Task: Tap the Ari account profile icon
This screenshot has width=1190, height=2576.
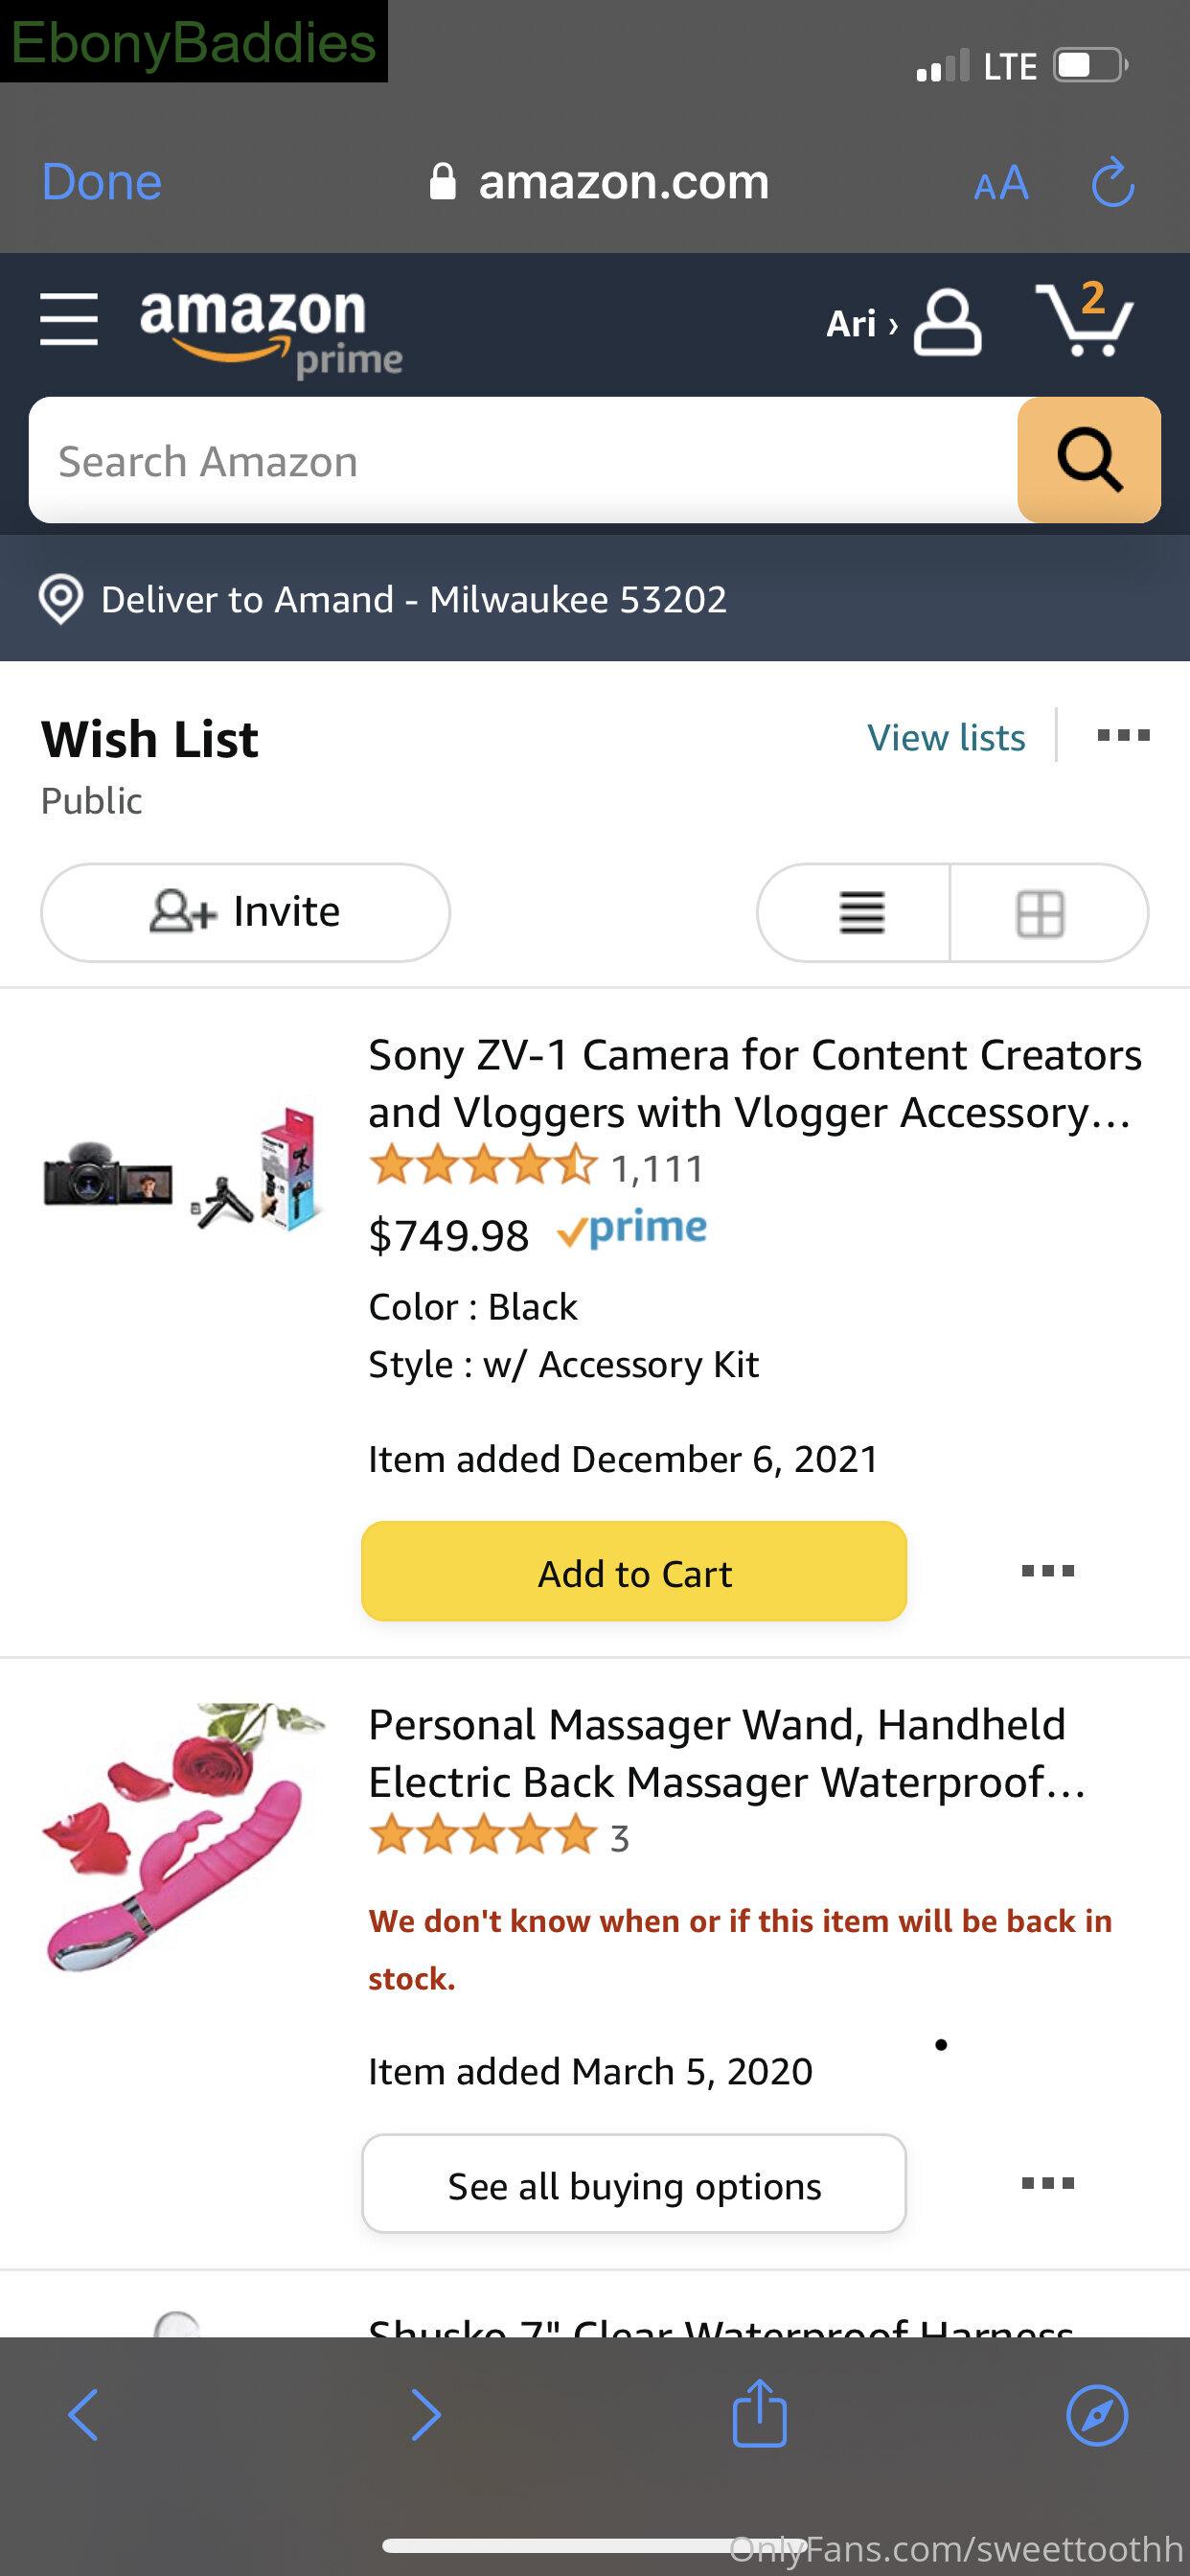Action: pyautogui.click(x=947, y=322)
